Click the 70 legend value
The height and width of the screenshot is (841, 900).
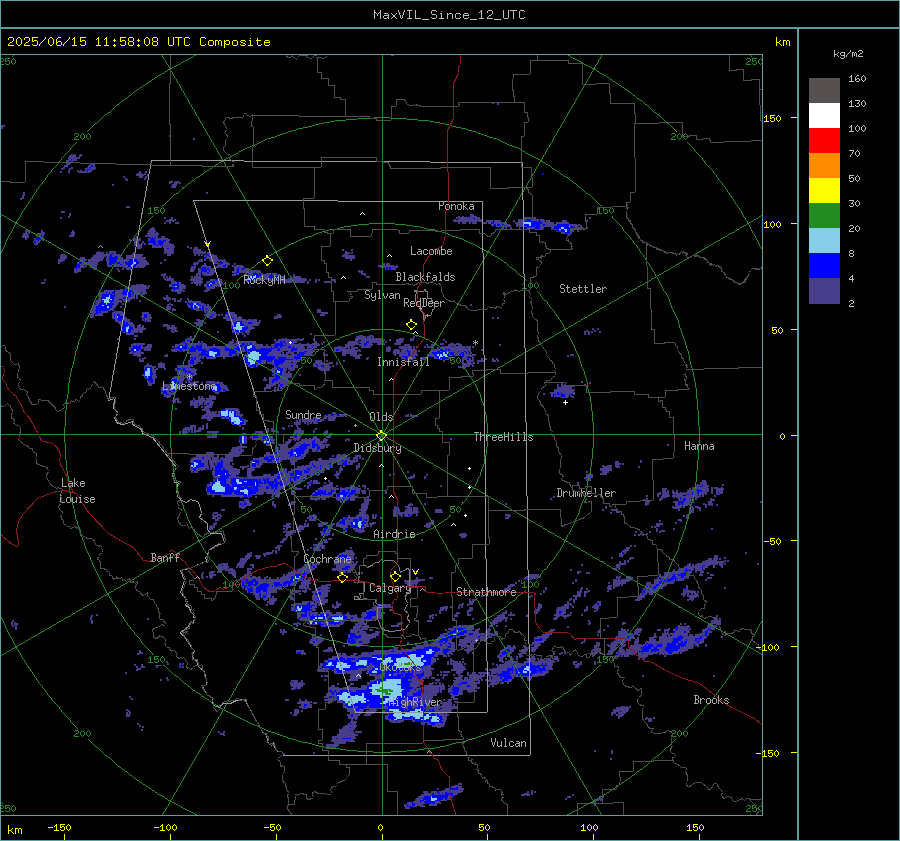(x=854, y=153)
